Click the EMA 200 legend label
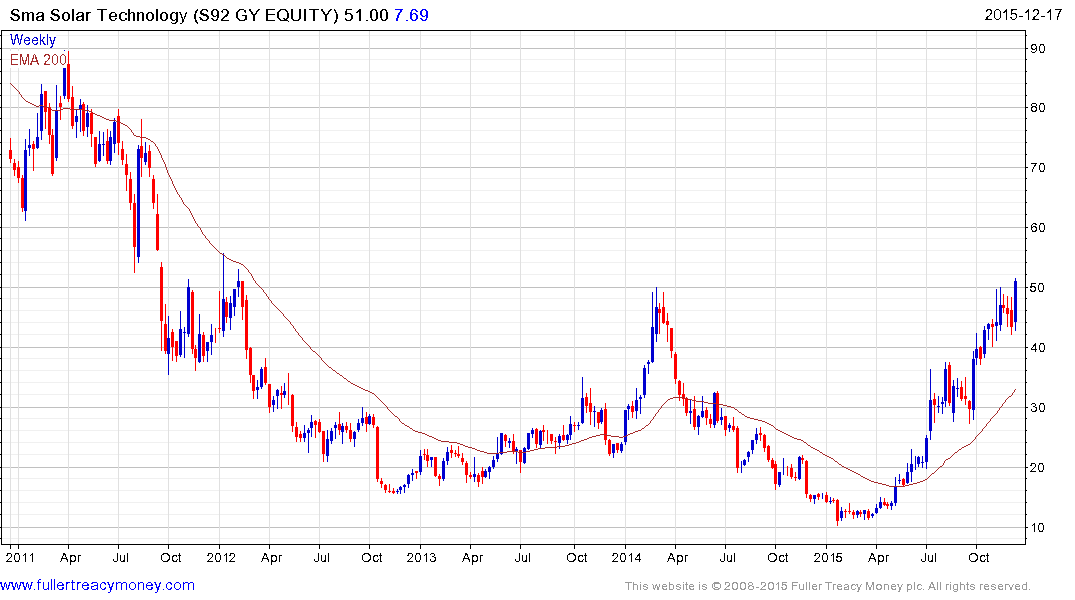 38,60
